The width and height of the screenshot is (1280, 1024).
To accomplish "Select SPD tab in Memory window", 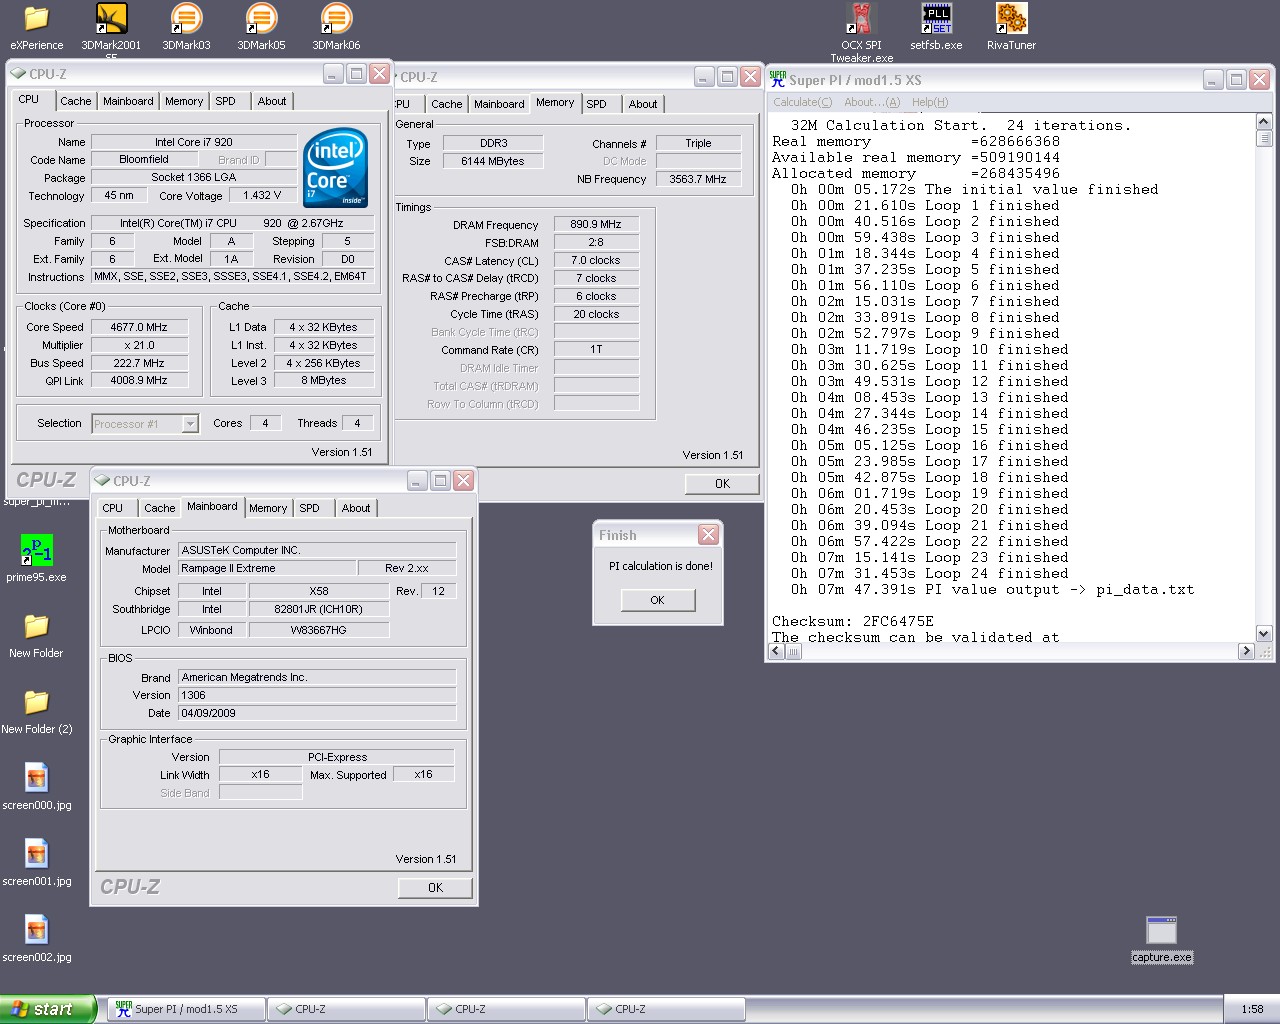I will (x=596, y=104).
